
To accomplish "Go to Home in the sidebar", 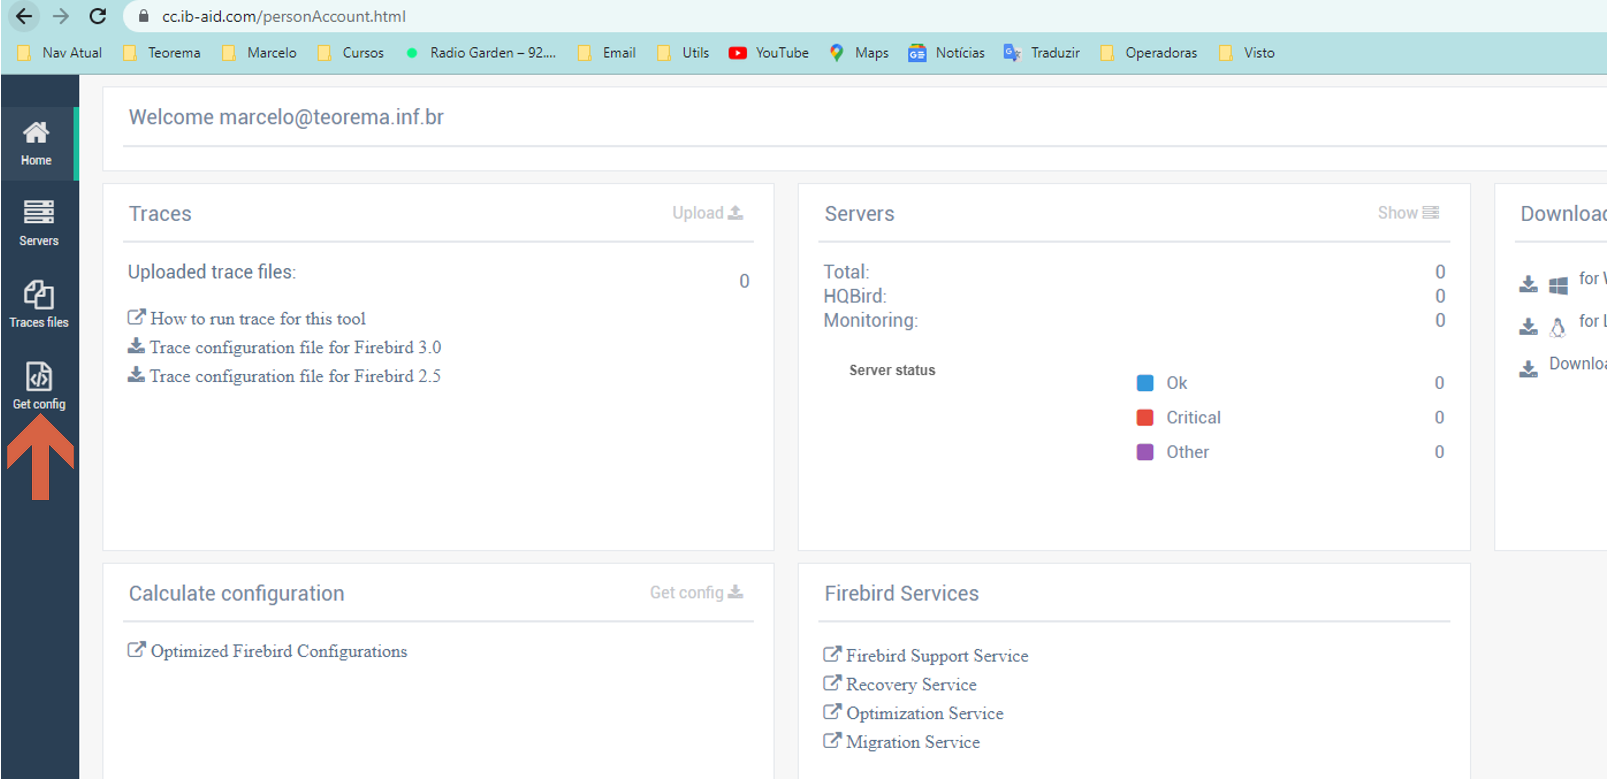I will [x=37, y=144].
